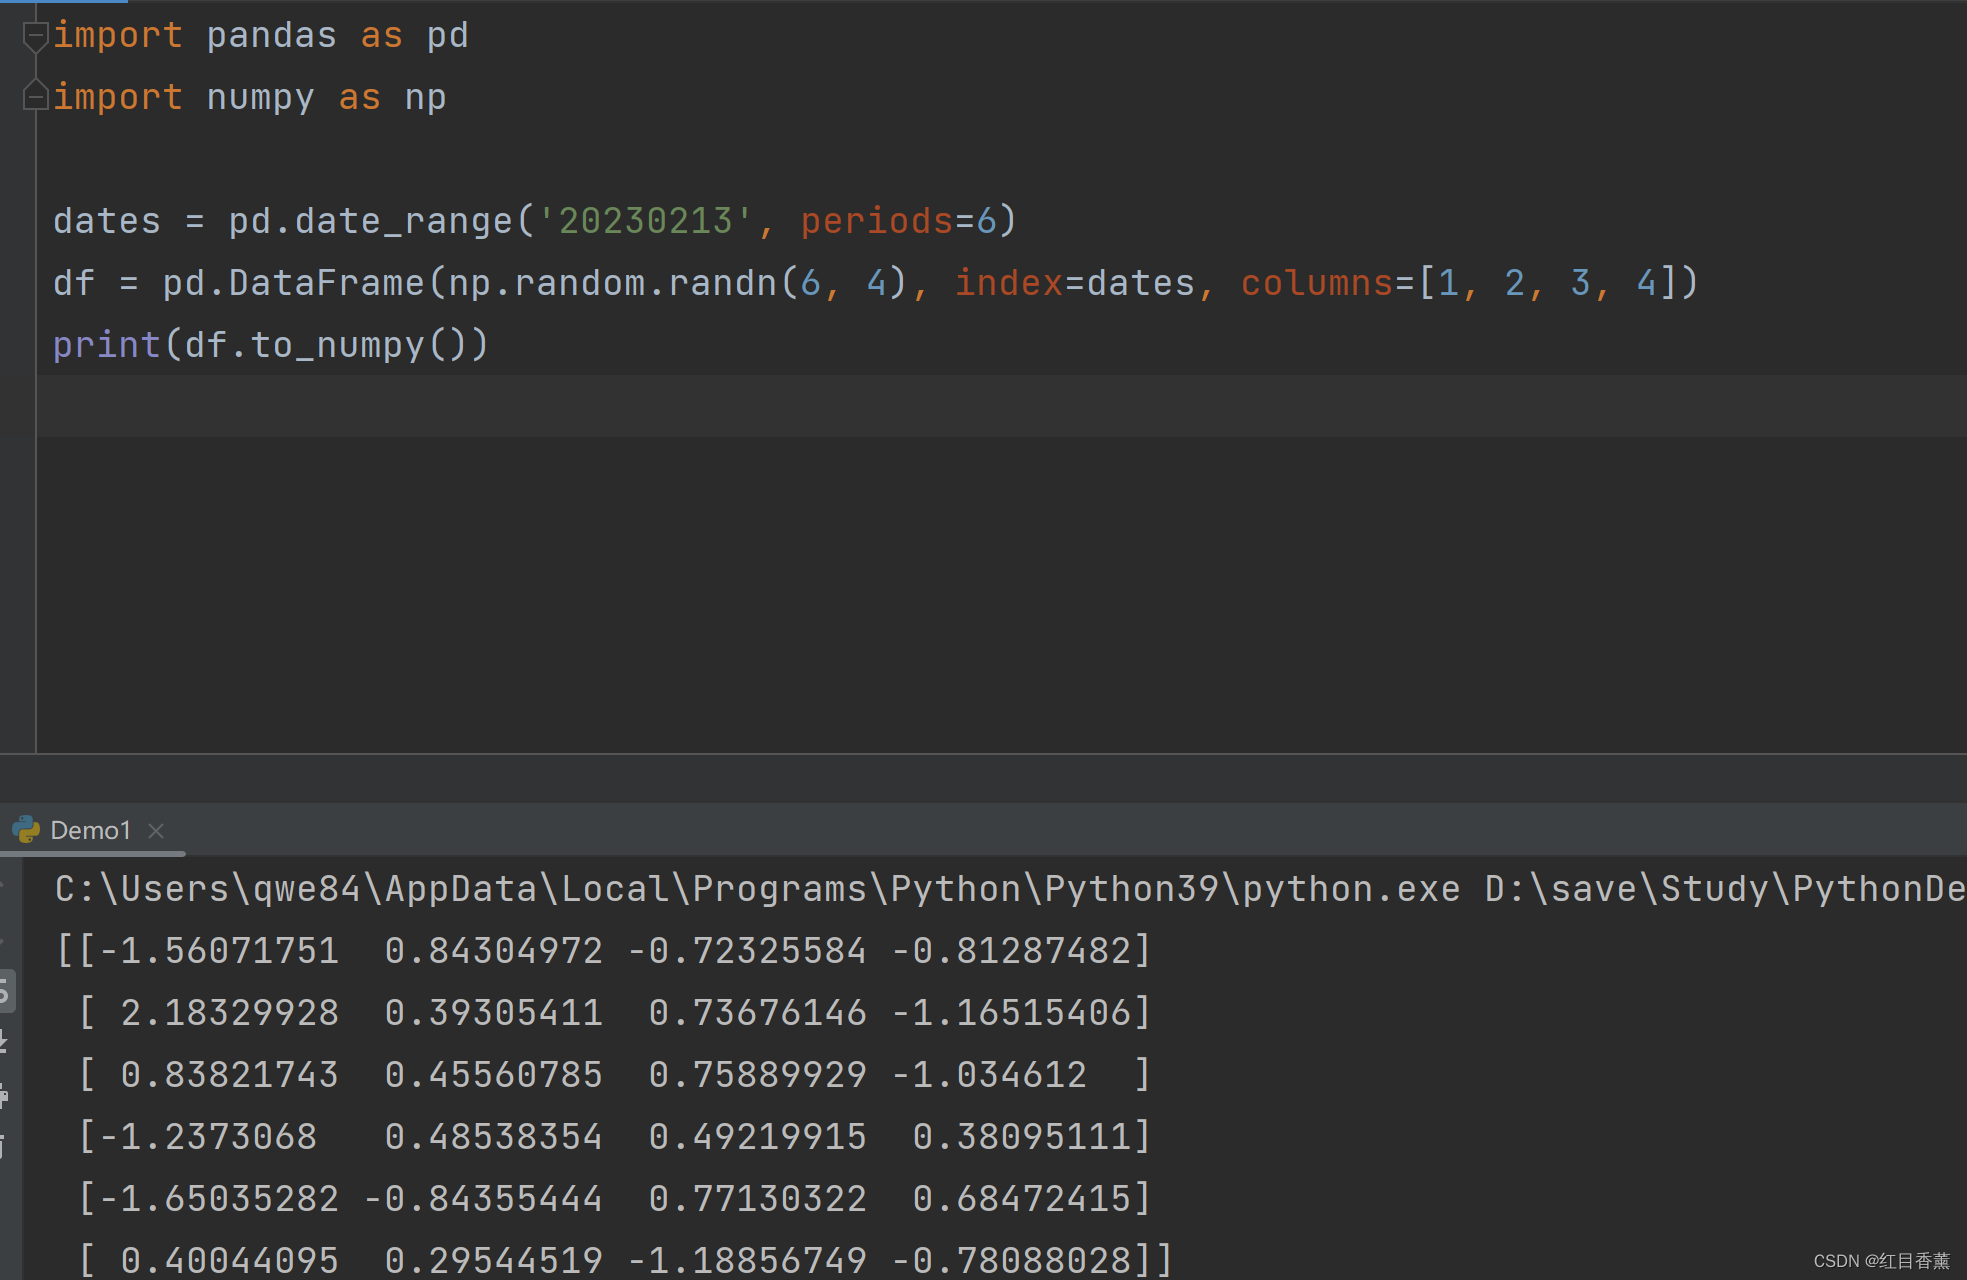Click the Python logo on Demo1 tab
Screen dimensions: 1967x1280
pyautogui.click(x=26, y=830)
